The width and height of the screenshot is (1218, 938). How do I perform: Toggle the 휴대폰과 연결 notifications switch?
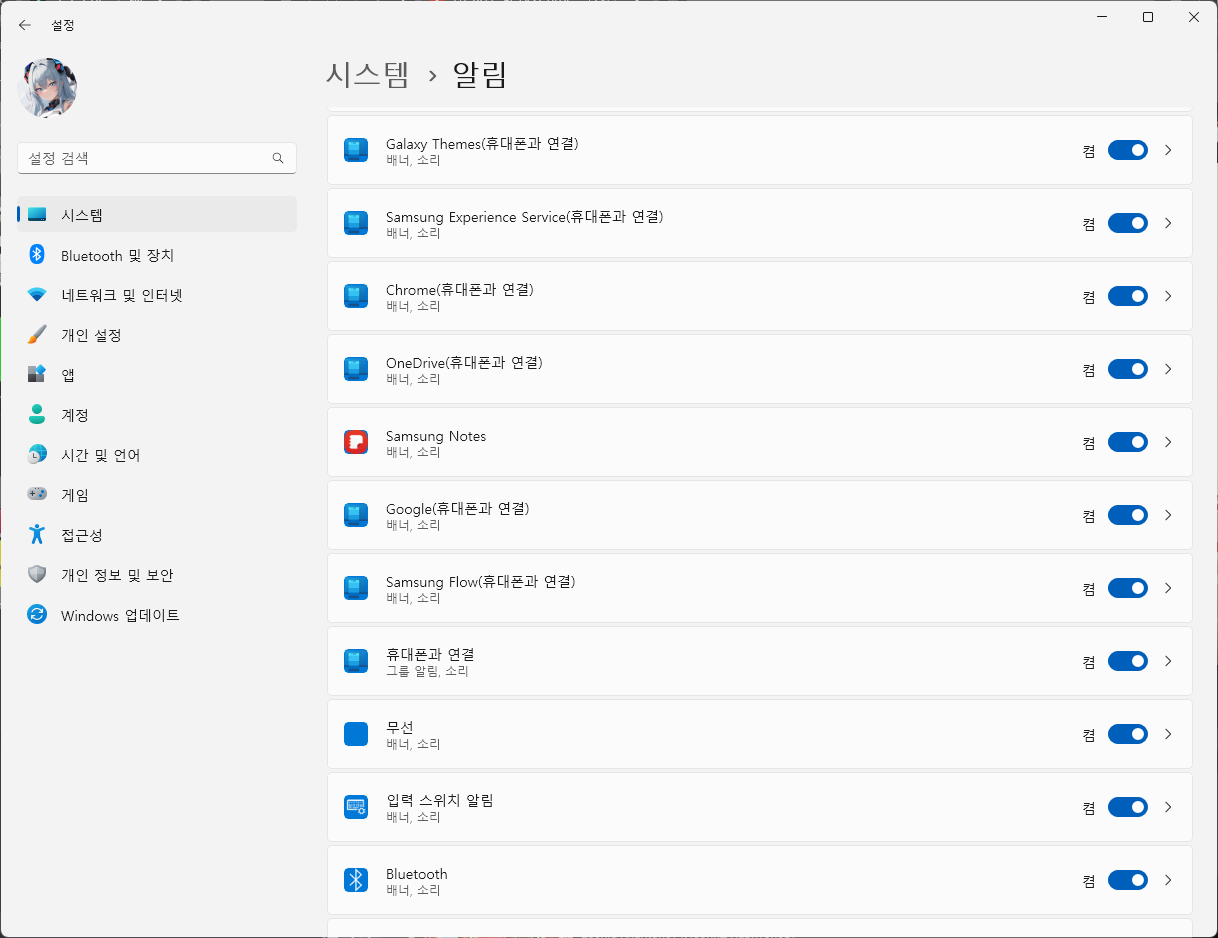click(1127, 661)
